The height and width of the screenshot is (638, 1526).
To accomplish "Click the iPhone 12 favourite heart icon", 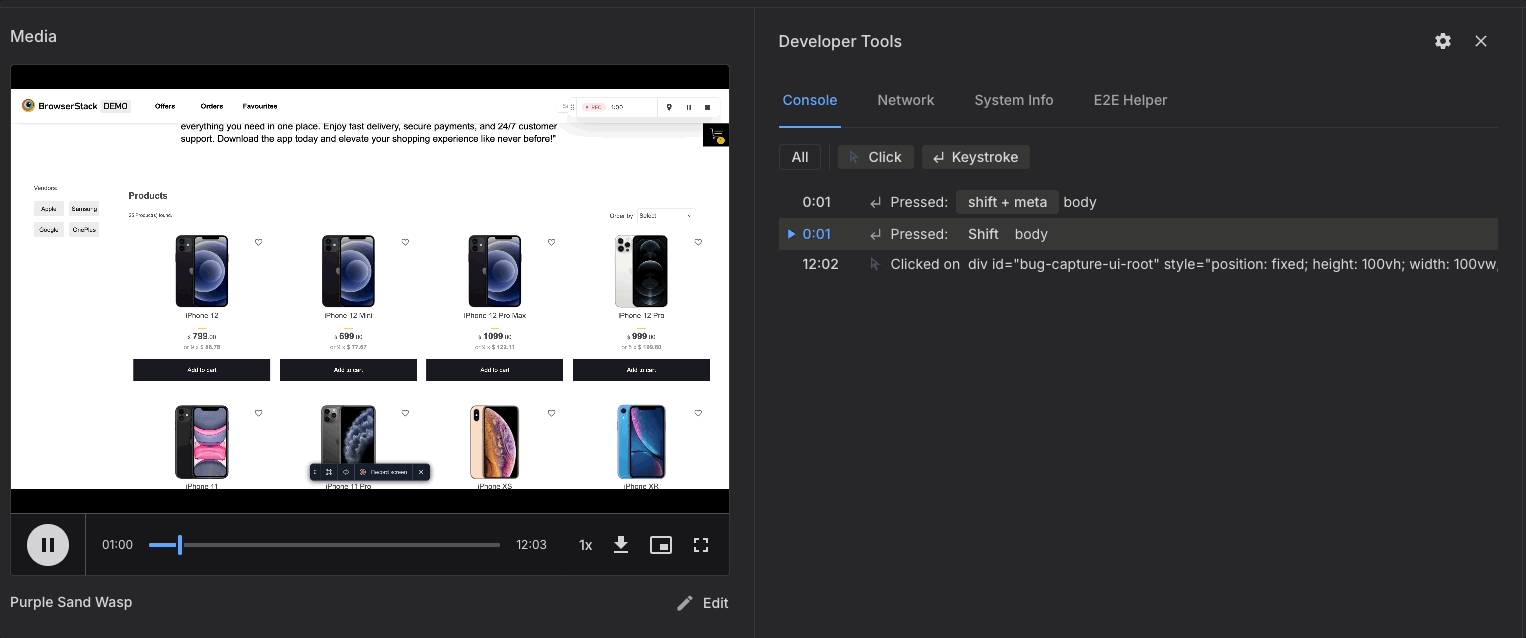I will [258, 242].
